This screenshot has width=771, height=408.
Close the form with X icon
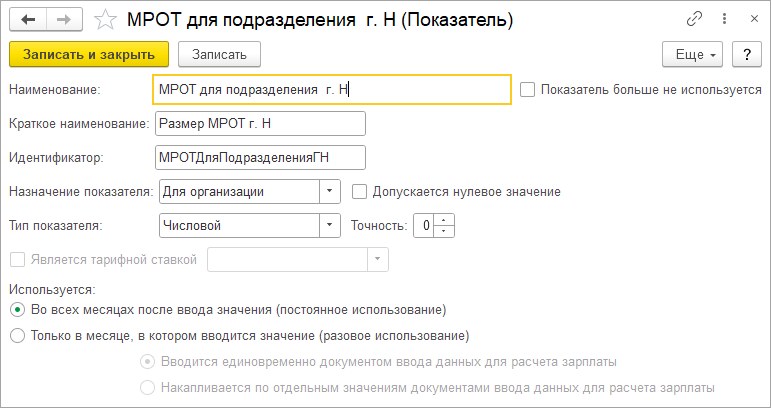pyautogui.click(x=754, y=19)
